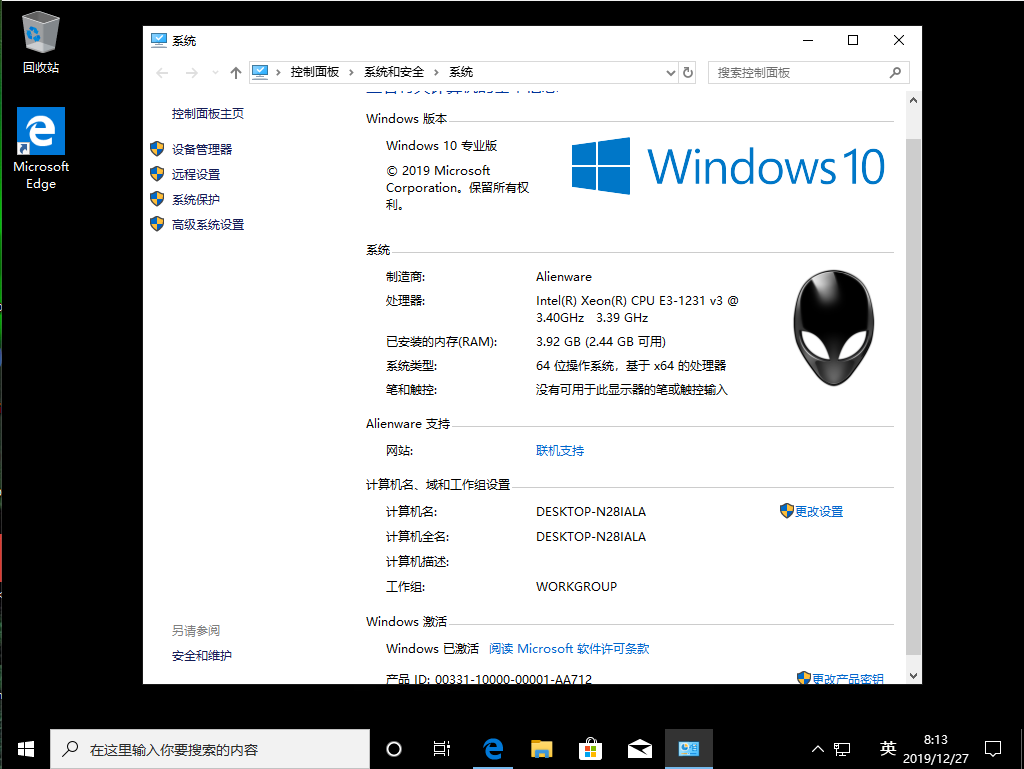Open Recycle Bin desktop icon
The width and height of the screenshot is (1024, 769).
(41, 42)
